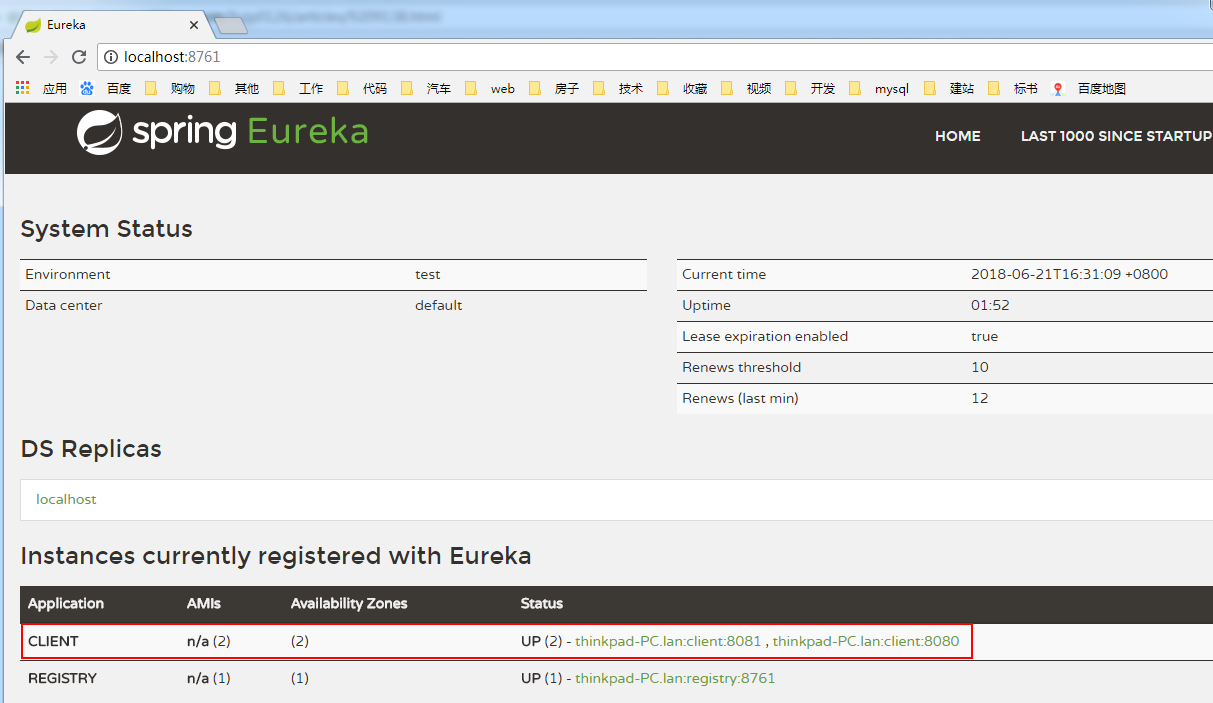This screenshot has width=1213, height=703.
Task: Open a new tab button
Action: point(230,25)
